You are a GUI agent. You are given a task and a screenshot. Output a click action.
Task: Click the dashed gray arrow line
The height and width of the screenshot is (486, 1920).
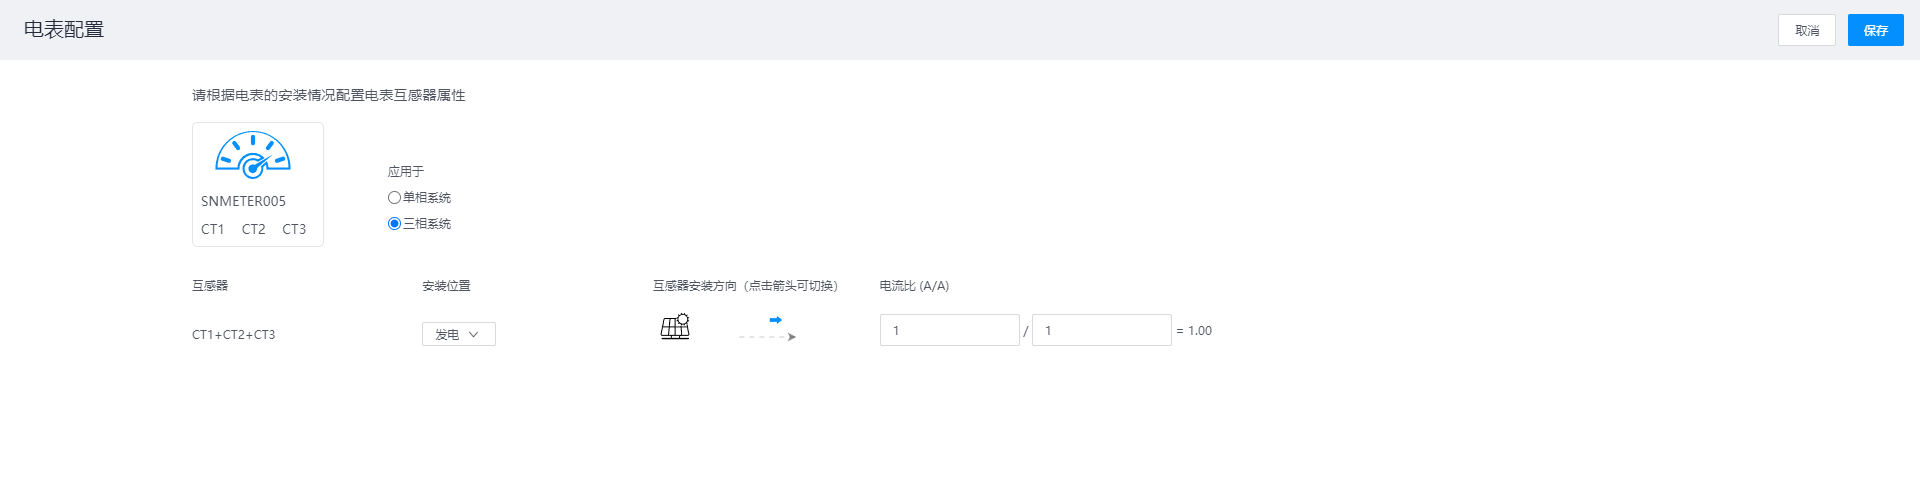767,337
